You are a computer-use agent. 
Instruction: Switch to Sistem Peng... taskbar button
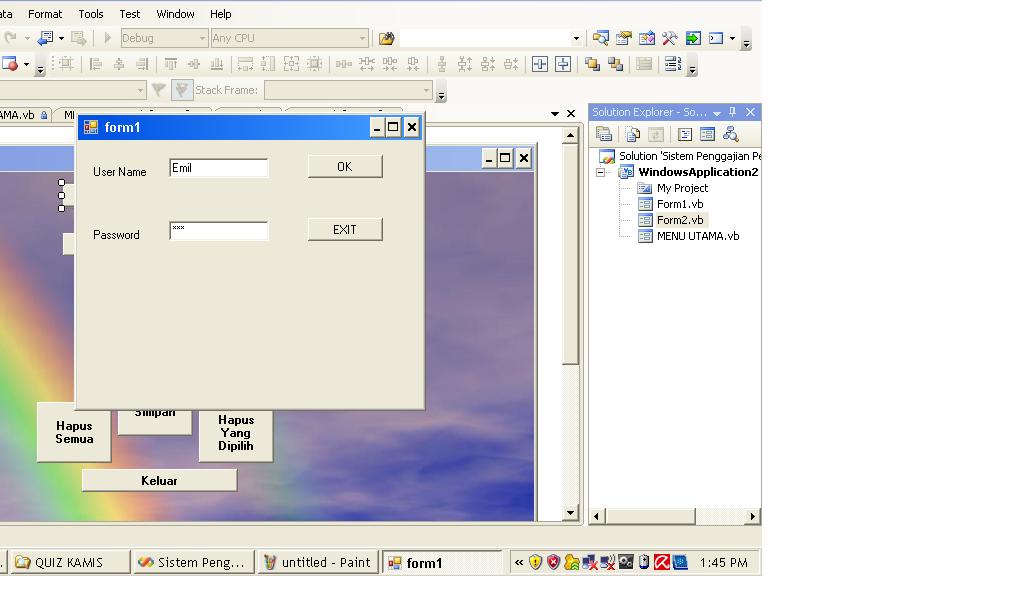(194, 562)
